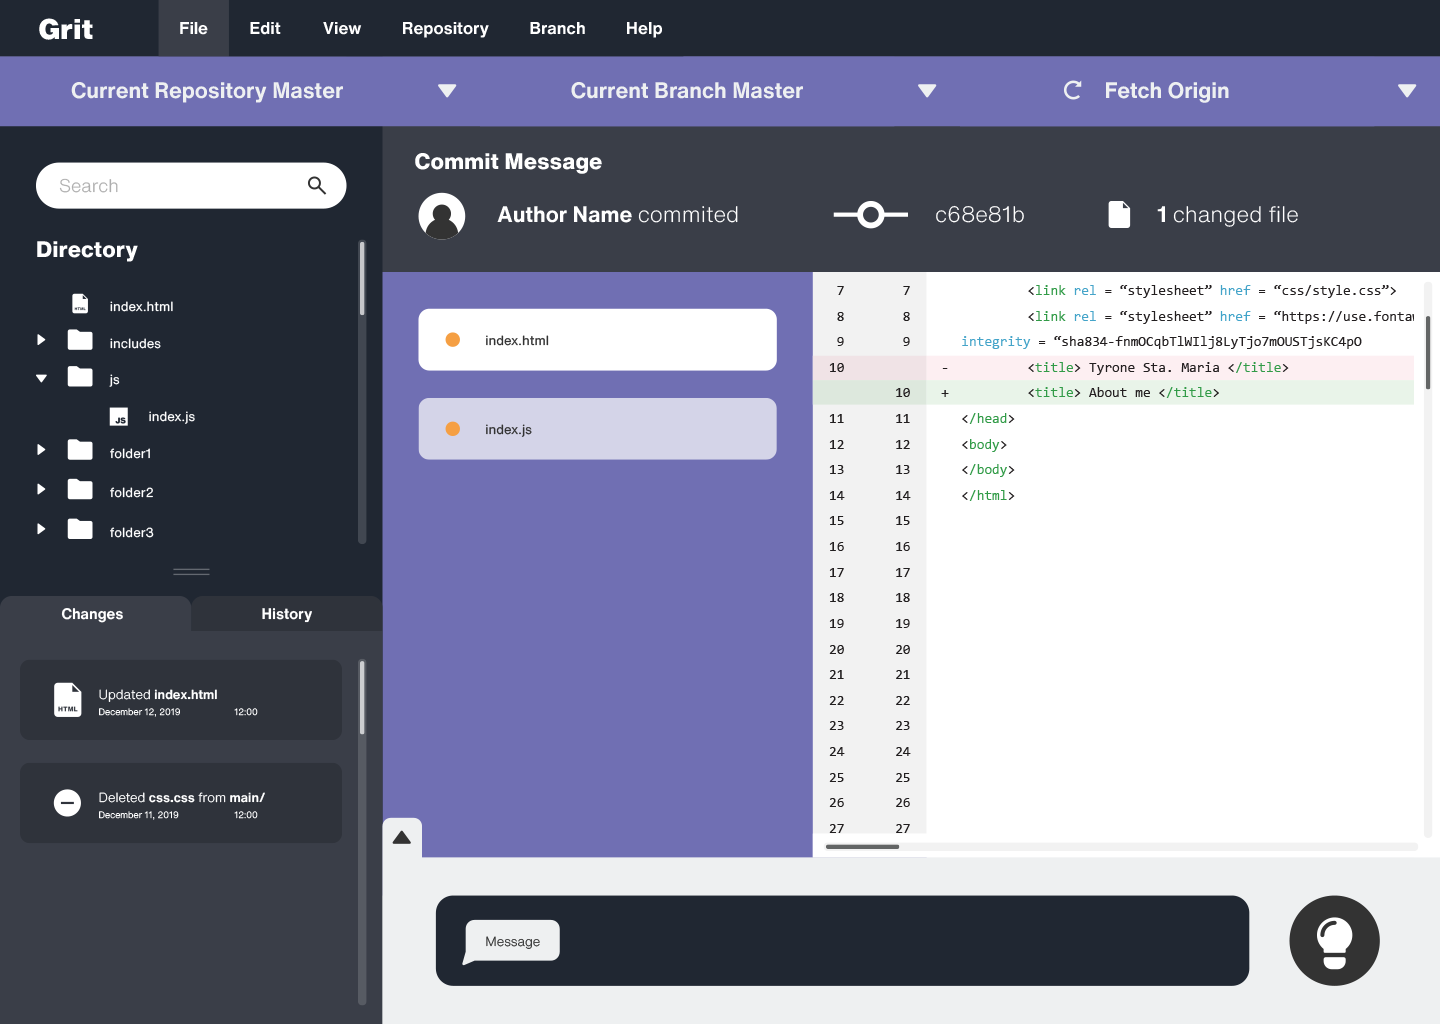
Task: Expand the folder3 tree item
Action: click(41, 529)
